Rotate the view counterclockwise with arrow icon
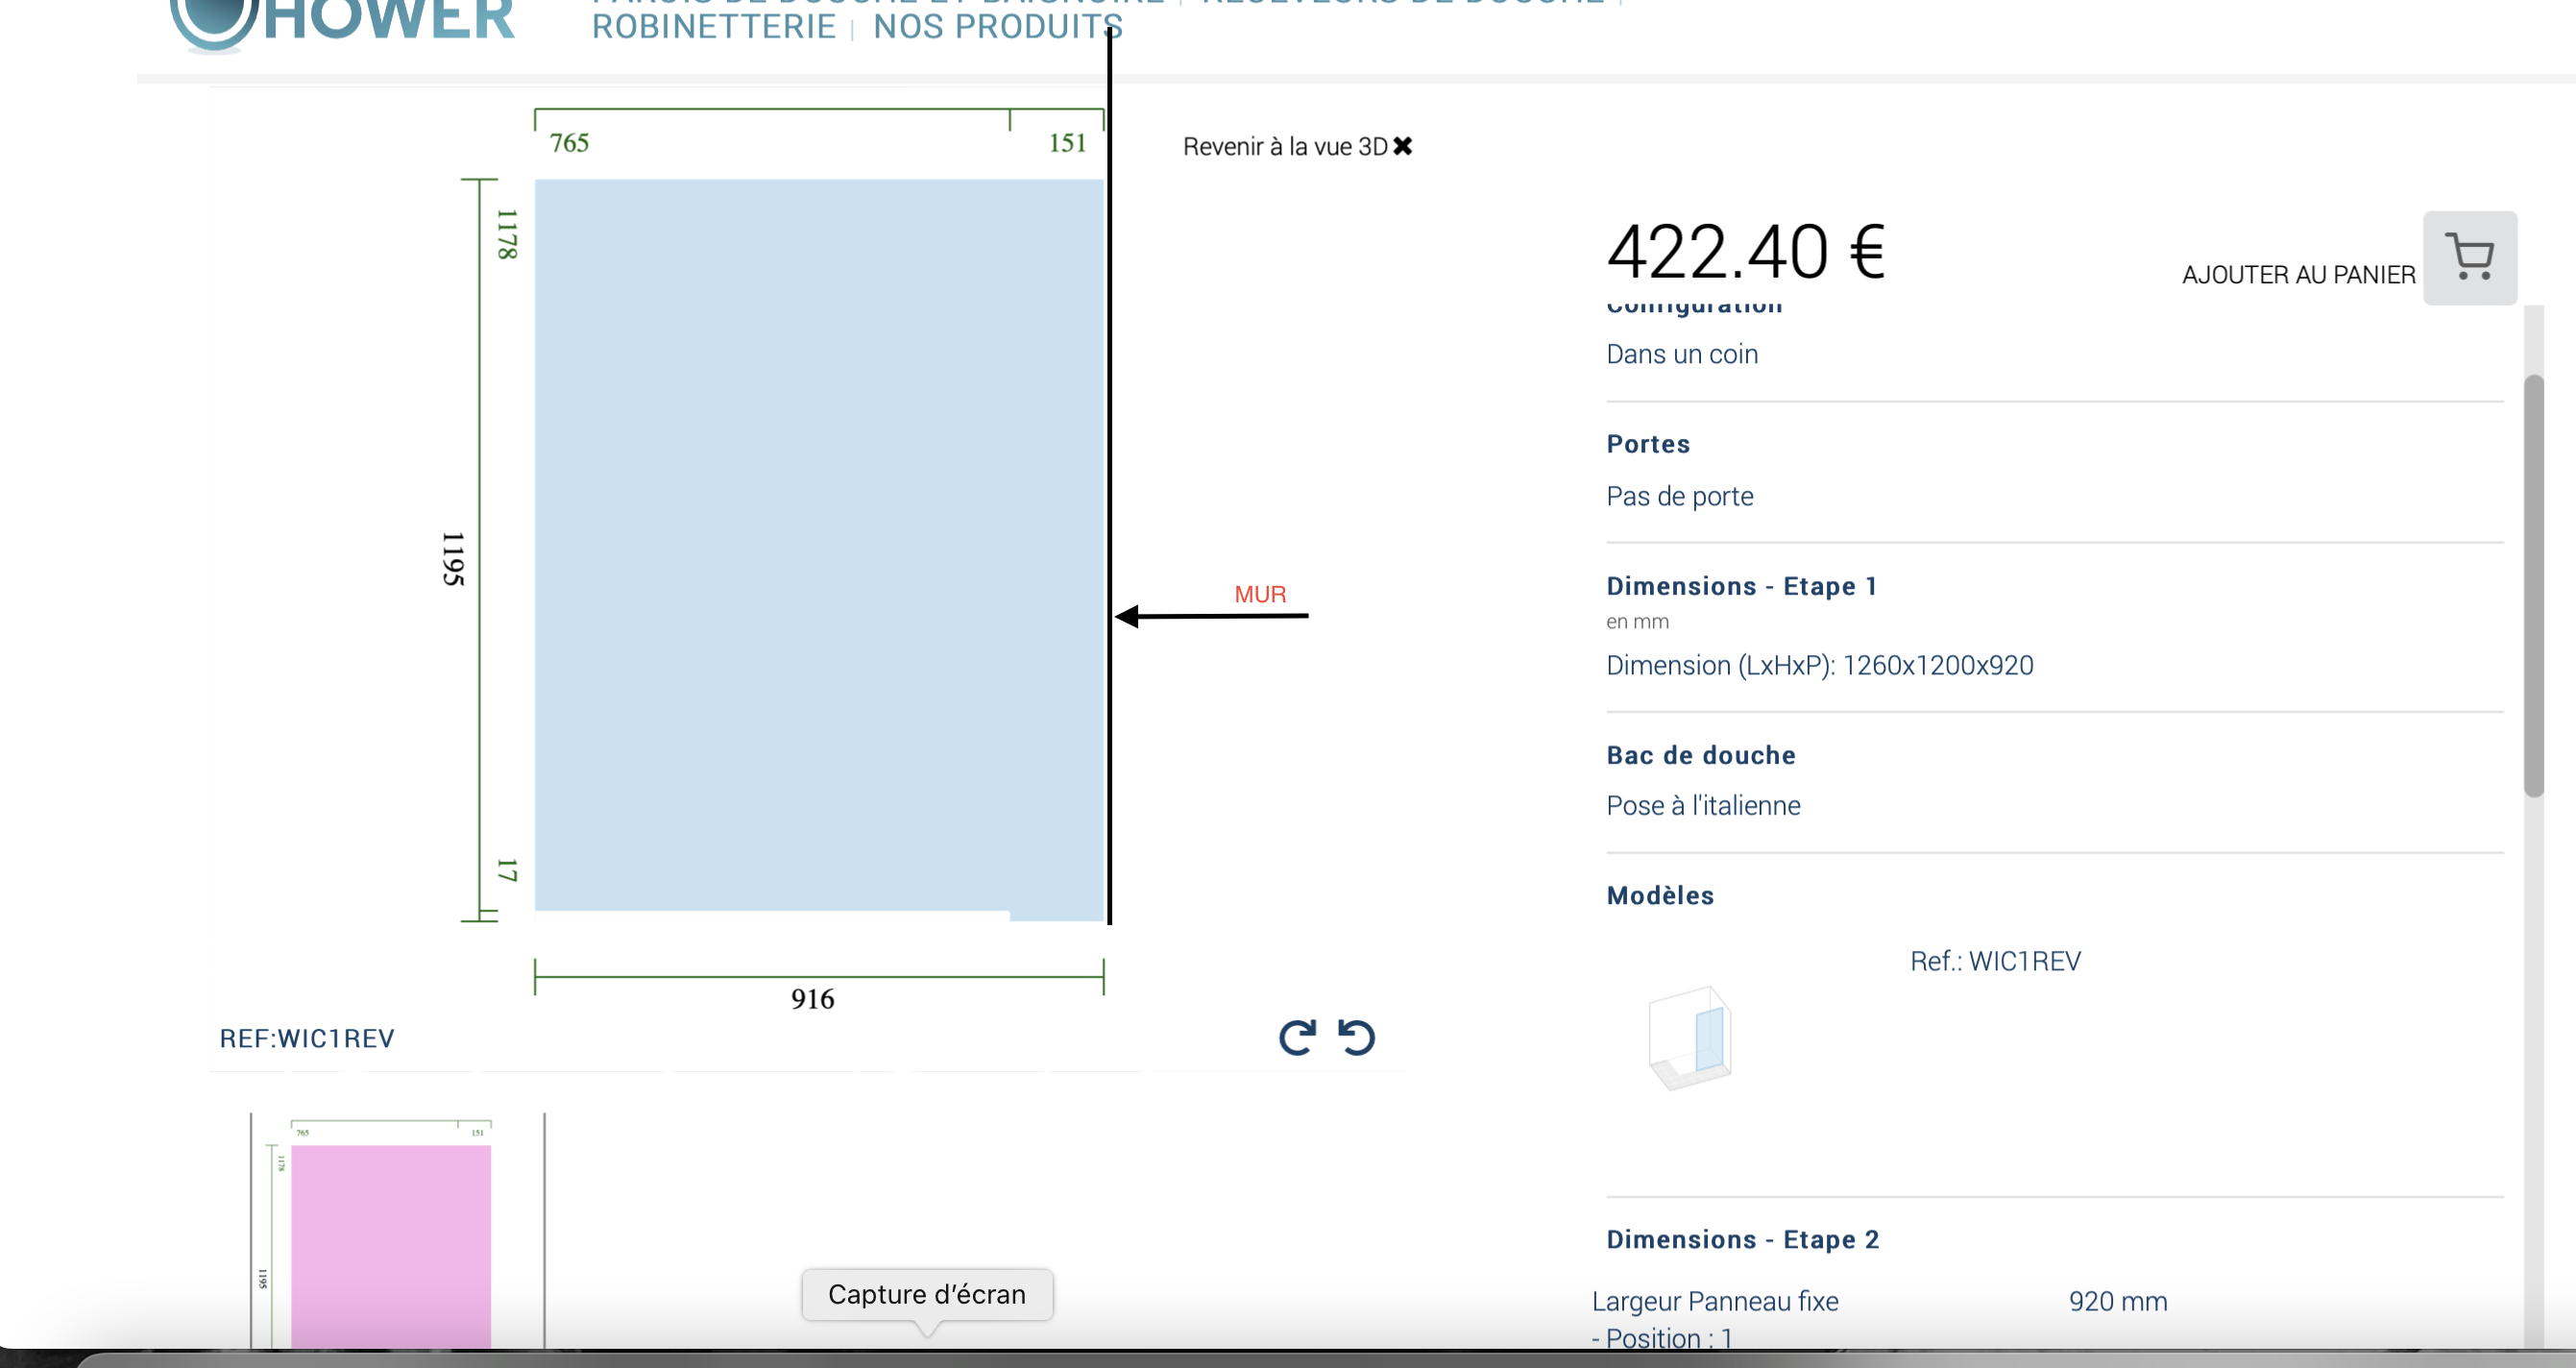This screenshot has width=2576, height=1368. point(1357,1037)
